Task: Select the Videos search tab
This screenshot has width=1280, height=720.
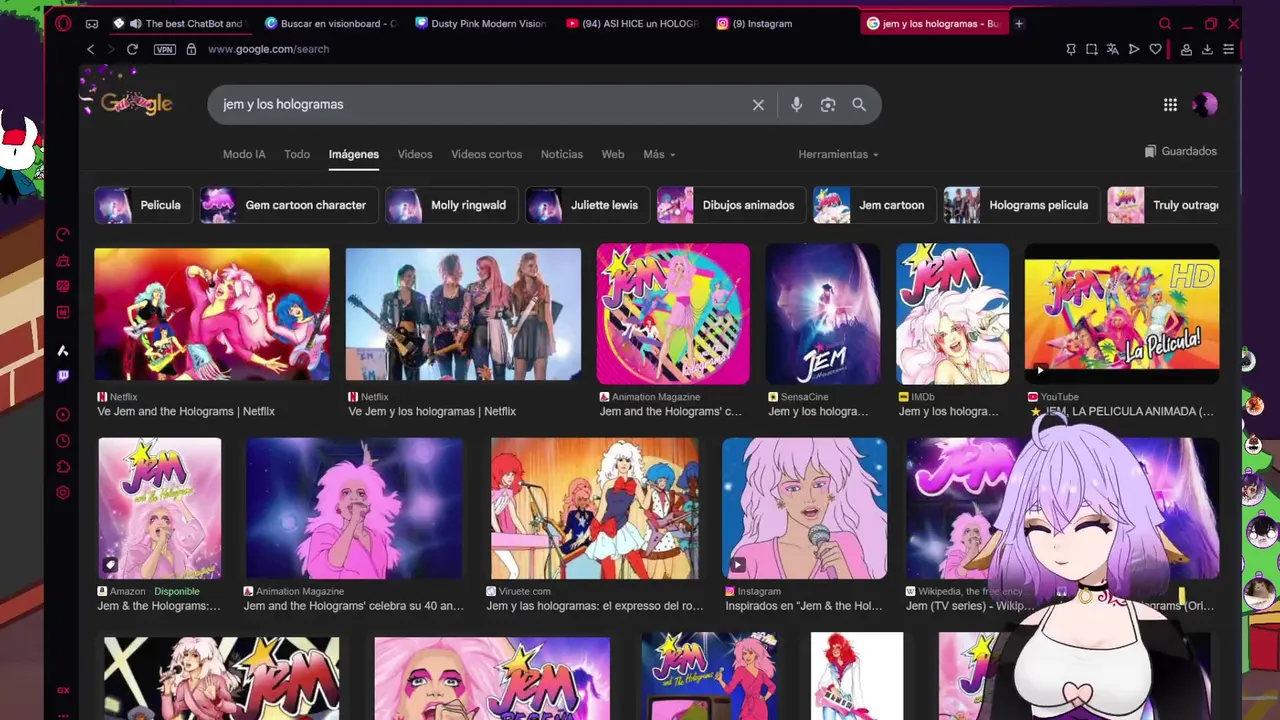Action: point(415,154)
